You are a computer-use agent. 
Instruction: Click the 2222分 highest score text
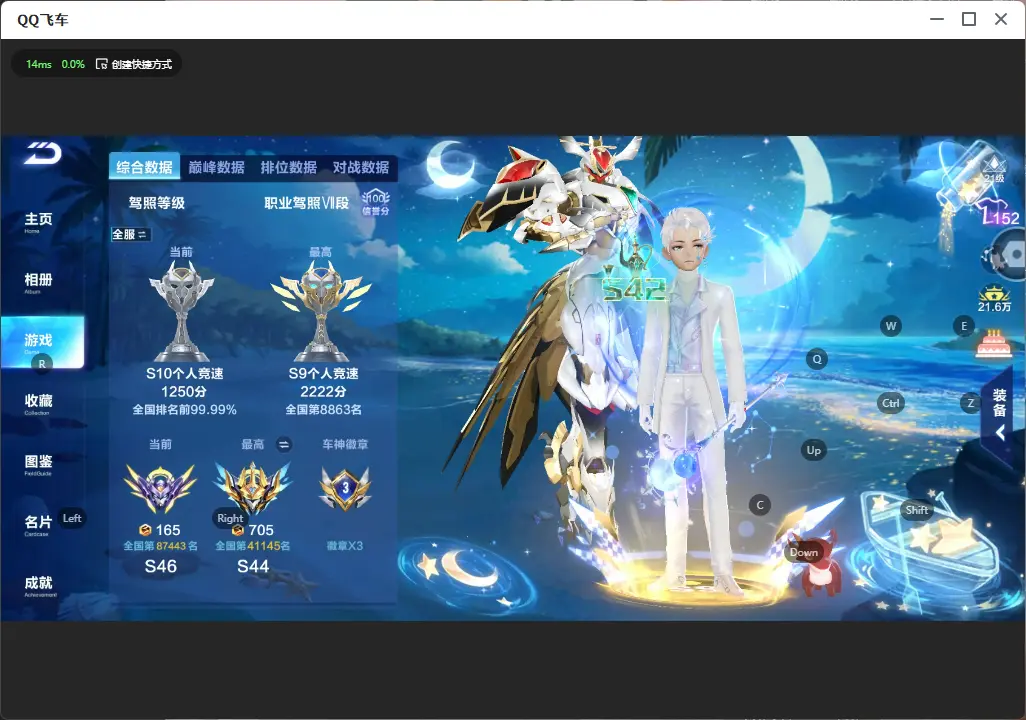323,391
